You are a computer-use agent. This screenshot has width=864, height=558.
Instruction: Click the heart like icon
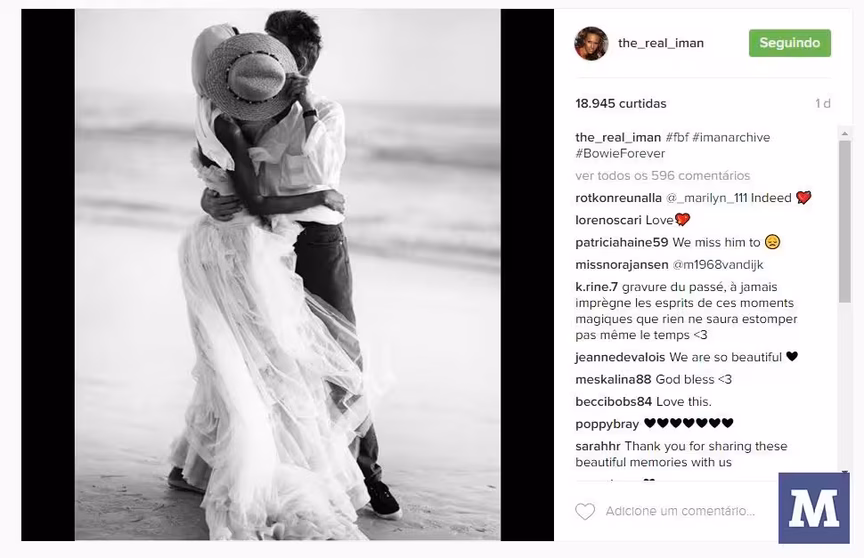(585, 511)
